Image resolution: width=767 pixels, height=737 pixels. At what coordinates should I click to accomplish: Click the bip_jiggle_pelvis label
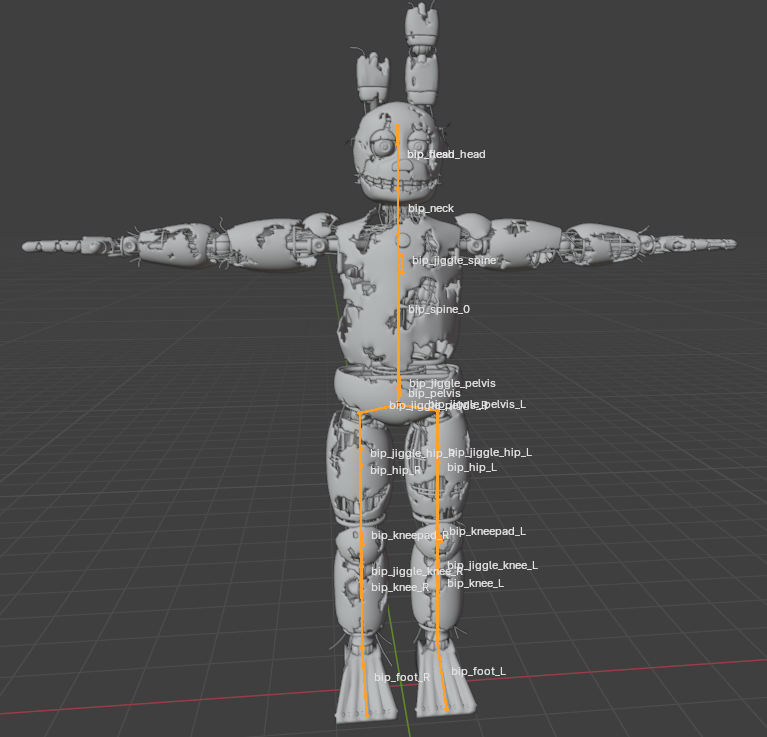pyautogui.click(x=452, y=383)
